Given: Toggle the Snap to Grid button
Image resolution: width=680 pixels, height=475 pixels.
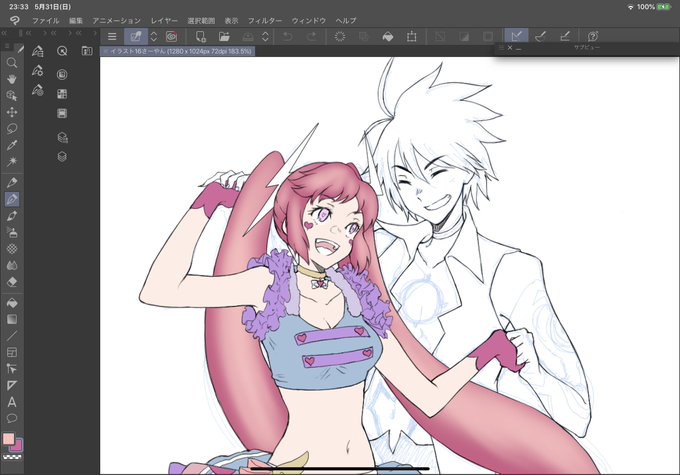Looking at the screenshot, I should point(565,36).
